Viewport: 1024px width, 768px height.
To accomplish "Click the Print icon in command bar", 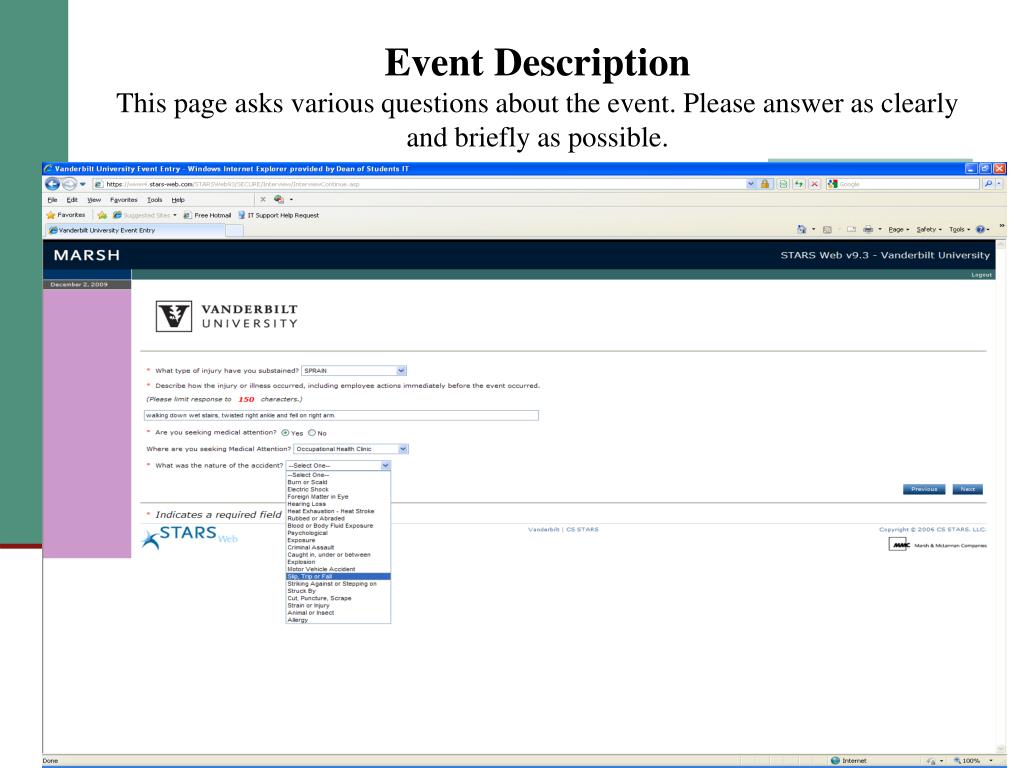I will pyautogui.click(x=868, y=229).
